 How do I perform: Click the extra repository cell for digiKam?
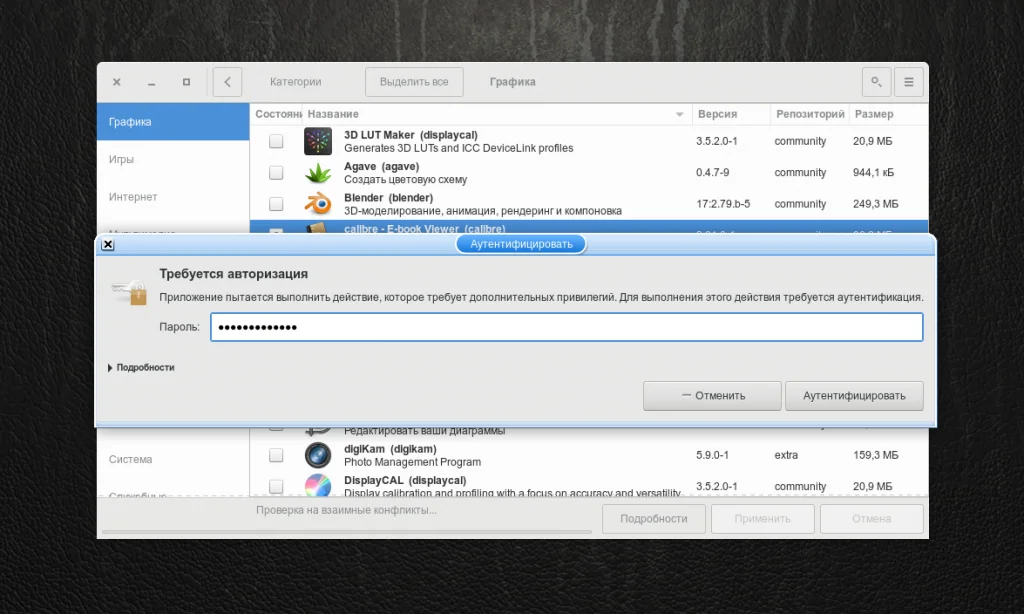coord(786,455)
